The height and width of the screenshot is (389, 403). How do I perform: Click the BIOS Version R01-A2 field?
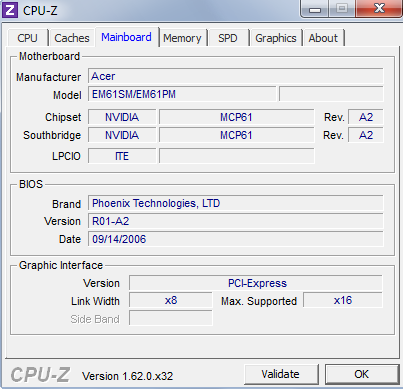pyautogui.click(x=236, y=221)
